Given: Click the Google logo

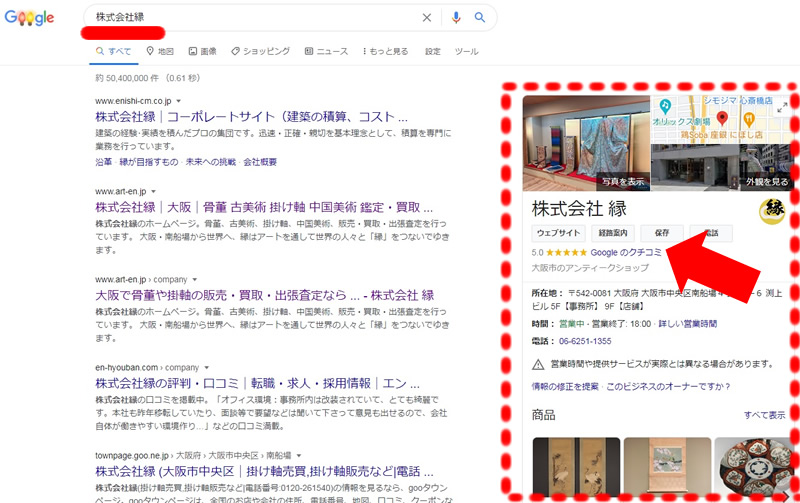Looking at the screenshot, I should point(30,17).
